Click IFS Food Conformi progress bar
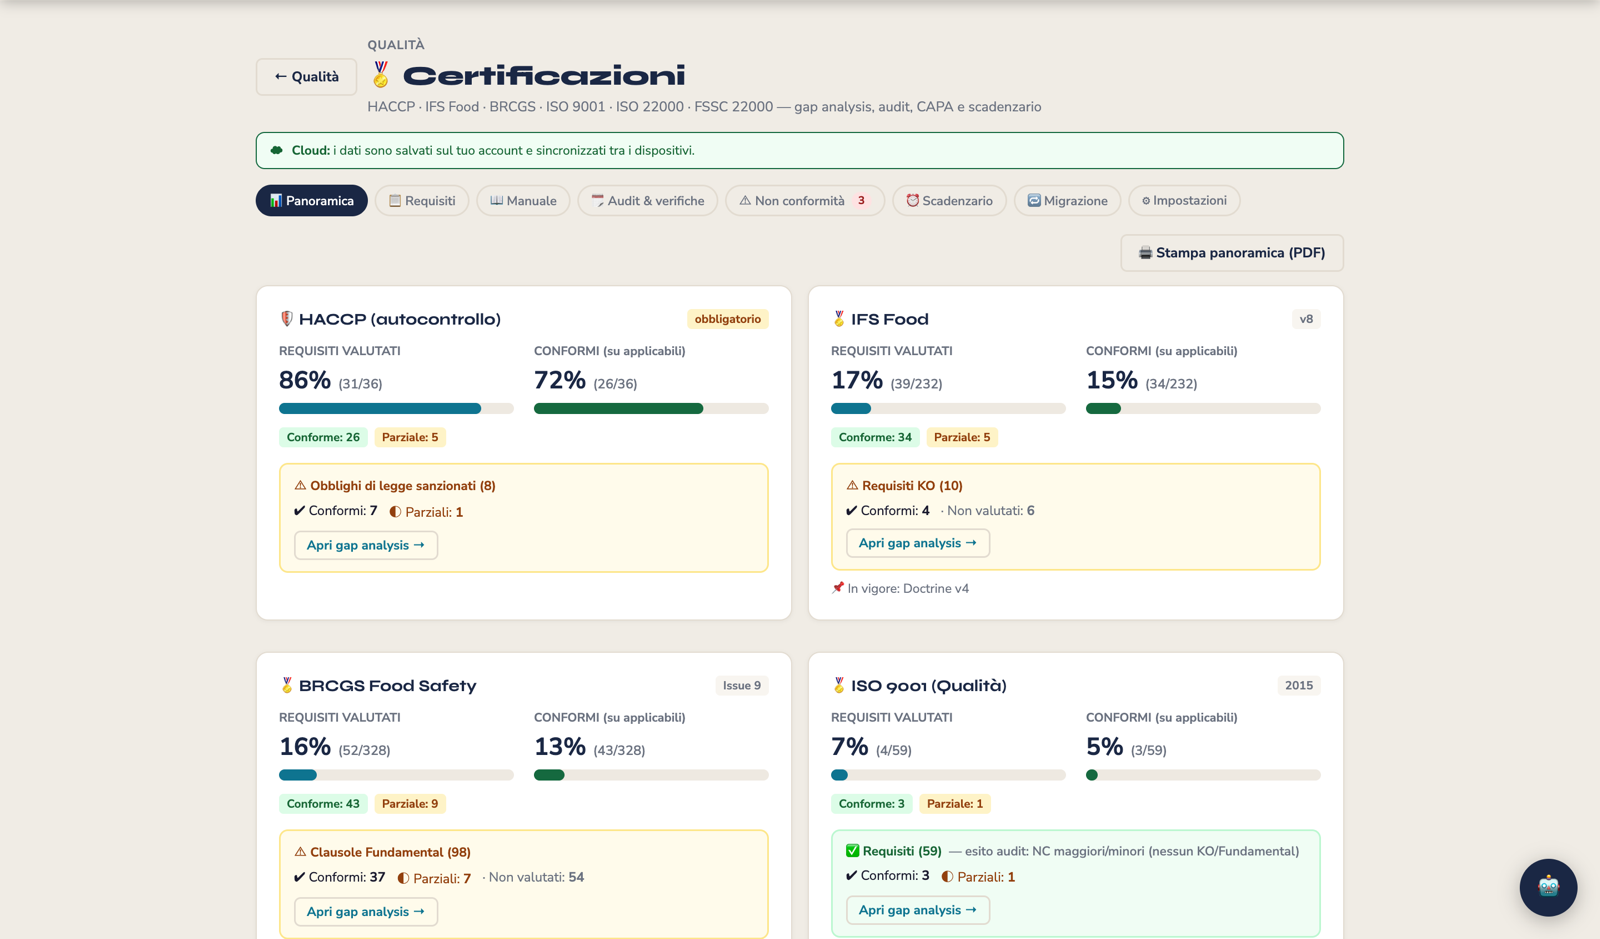The image size is (1600, 939). (x=1203, y=408)
